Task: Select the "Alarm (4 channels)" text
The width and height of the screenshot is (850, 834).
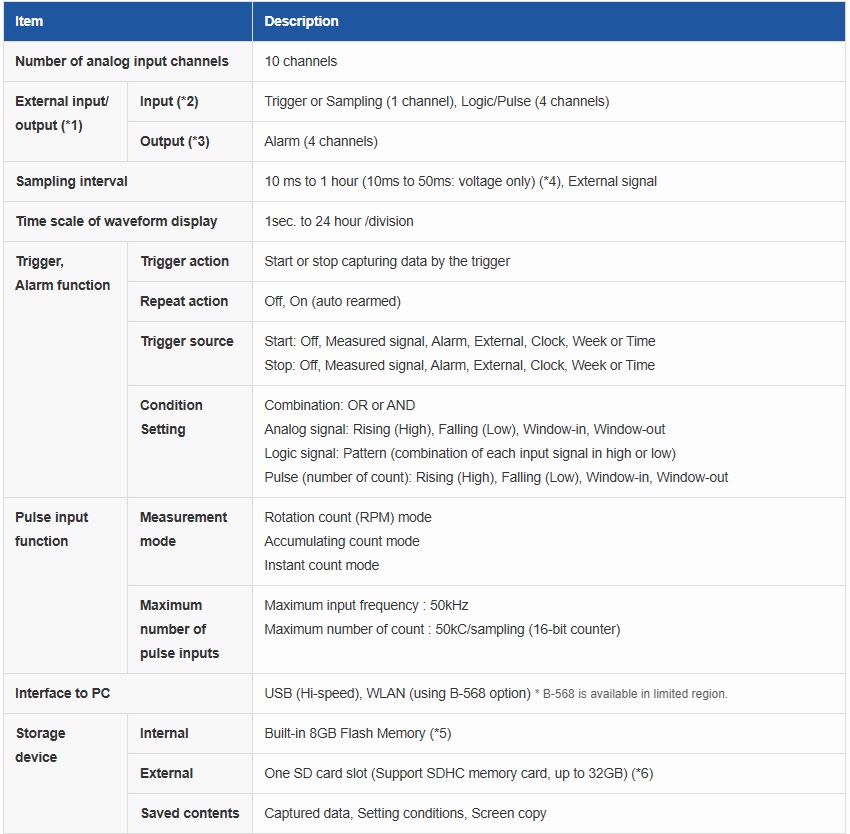Action: (x=321, y=141)
